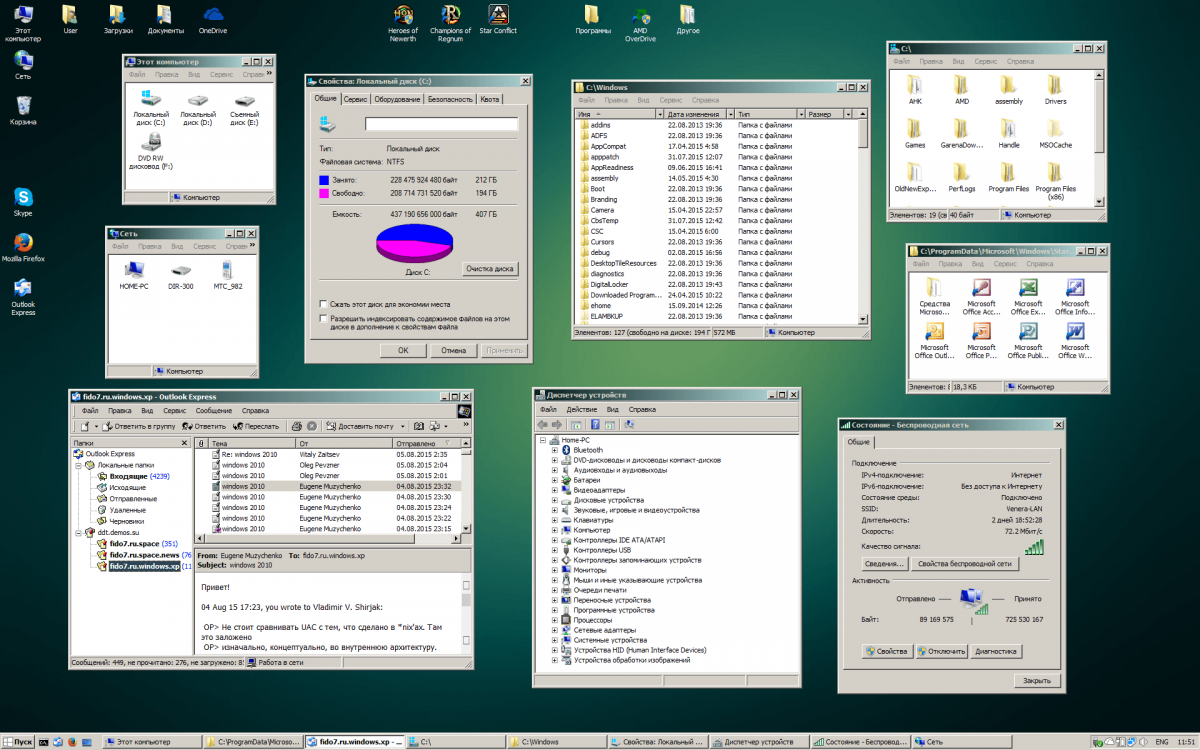Click the blue Занято color swatch
The image size is (1200, 750).
pos(325,179)
